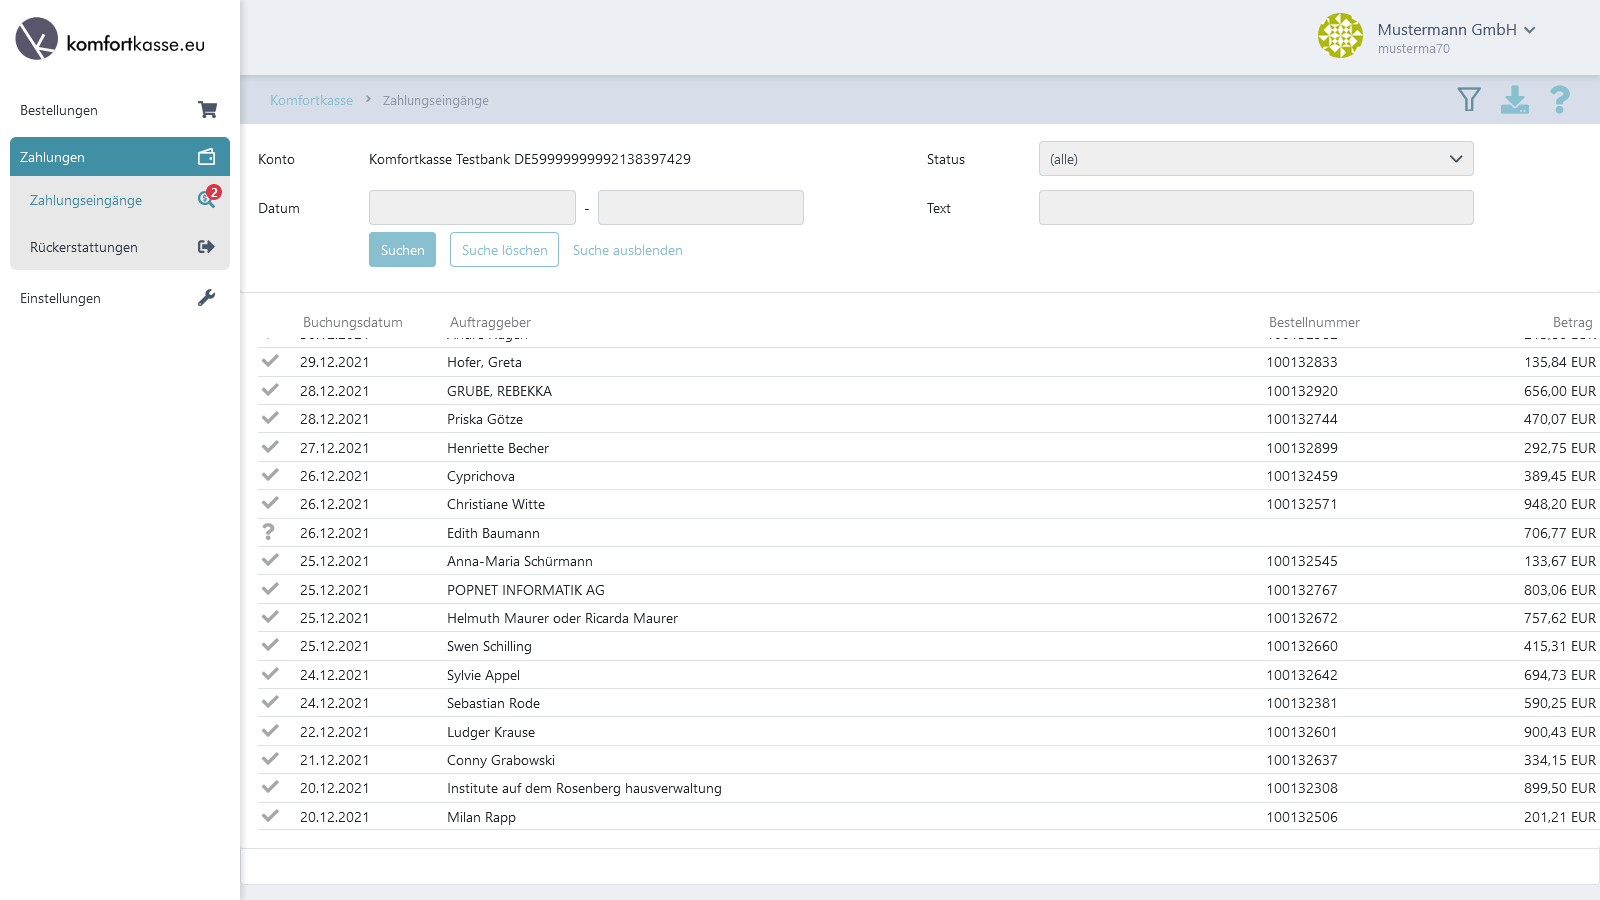Select Institute auf dem Rosenberg hausverwaltung row
The image size is (1600, 900).
coord(928,788)
